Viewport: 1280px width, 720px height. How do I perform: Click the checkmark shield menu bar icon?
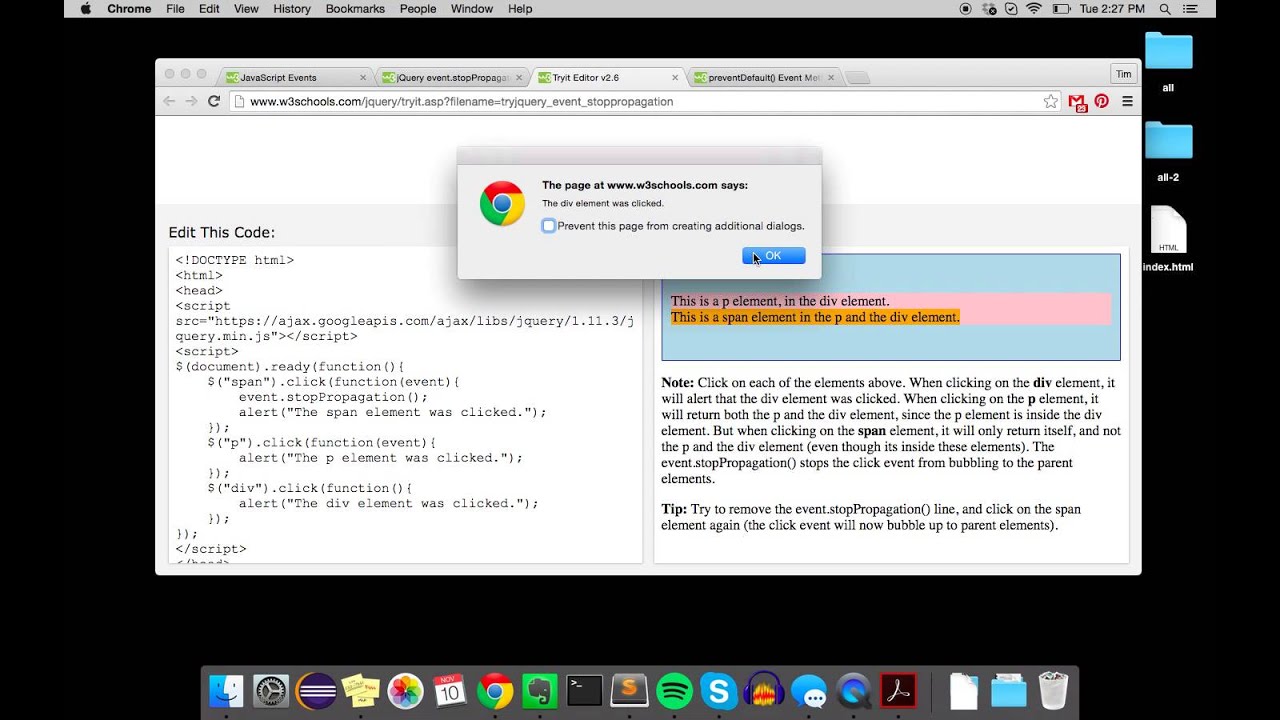[x=1011, y=9]
